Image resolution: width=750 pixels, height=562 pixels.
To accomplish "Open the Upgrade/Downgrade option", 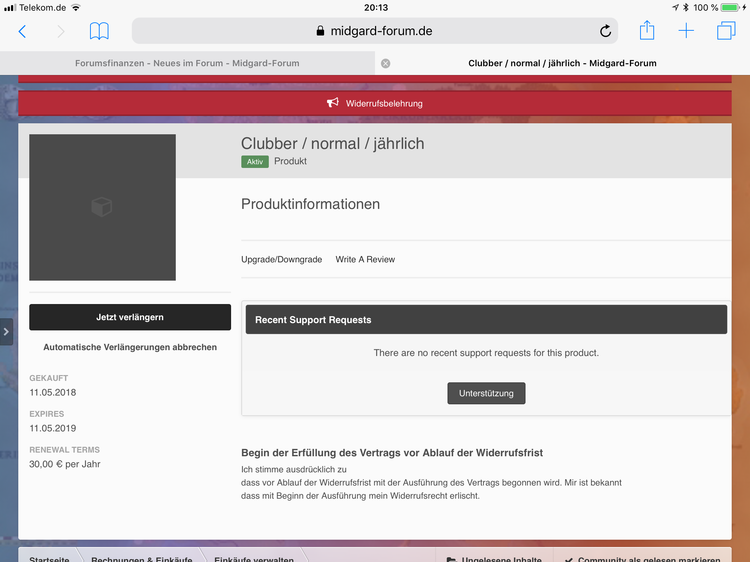I will click(281, 259).
